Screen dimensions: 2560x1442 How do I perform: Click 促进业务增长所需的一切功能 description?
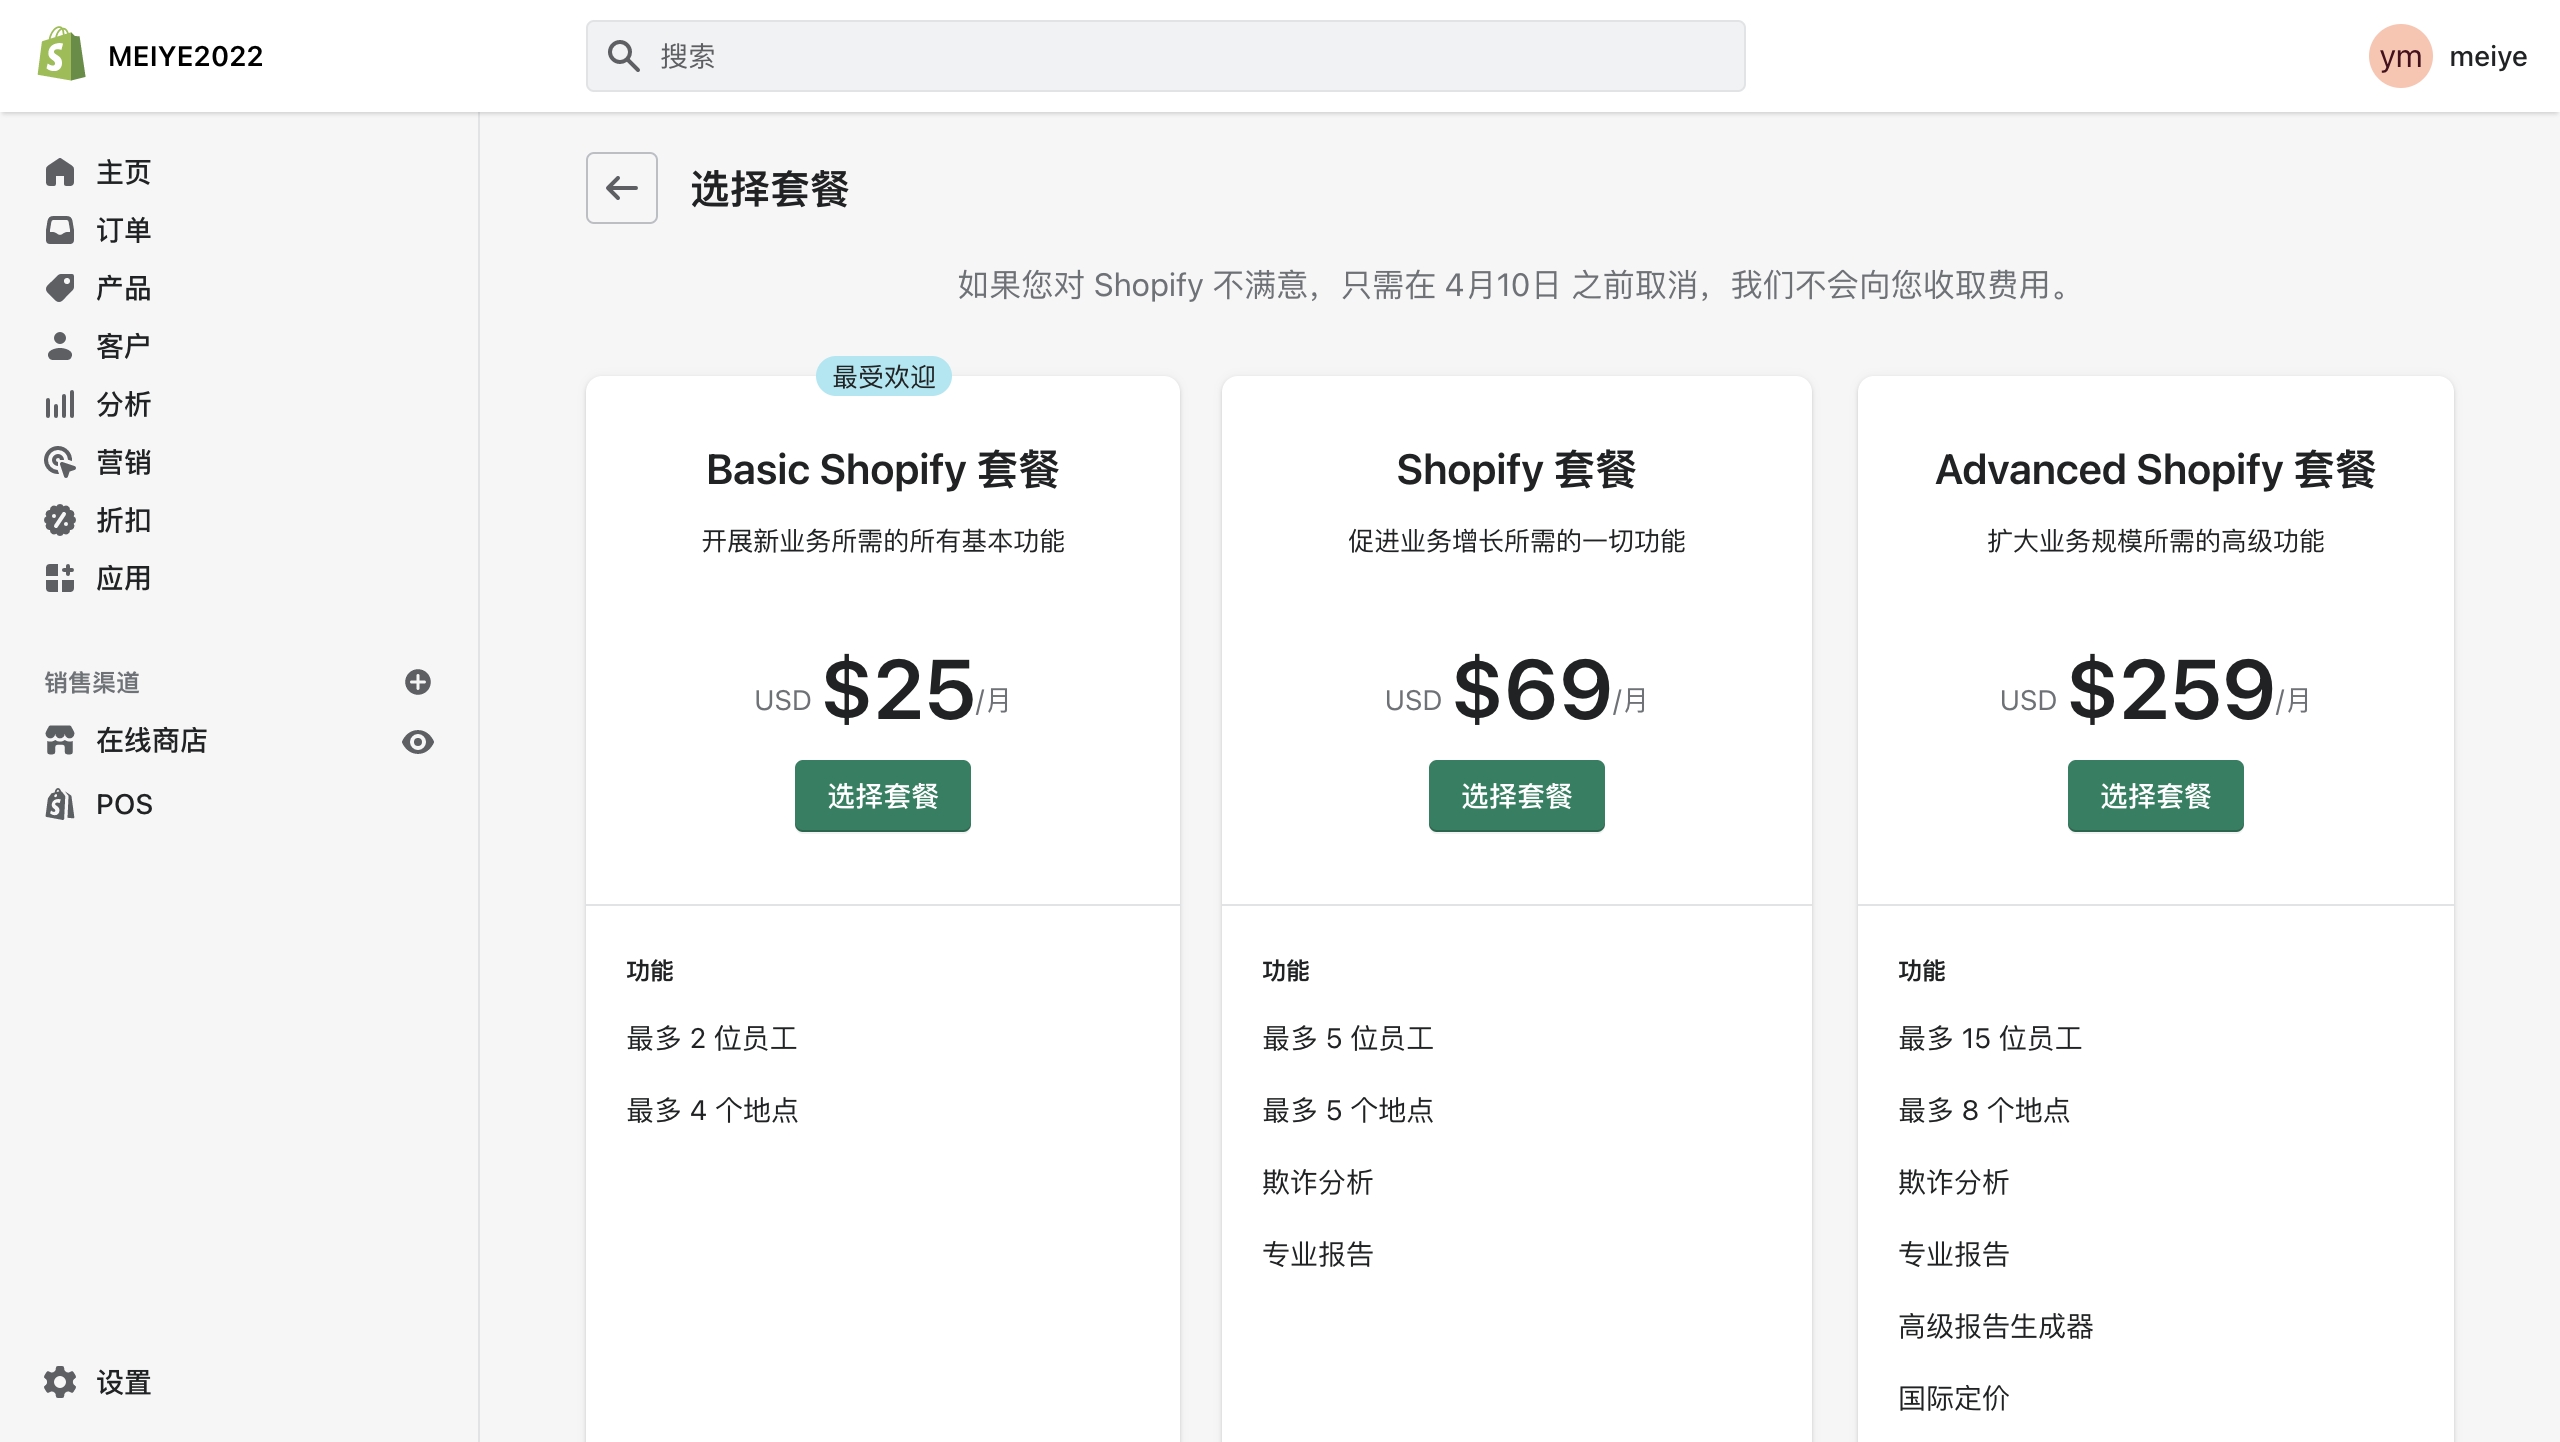tap(1517, 541)
